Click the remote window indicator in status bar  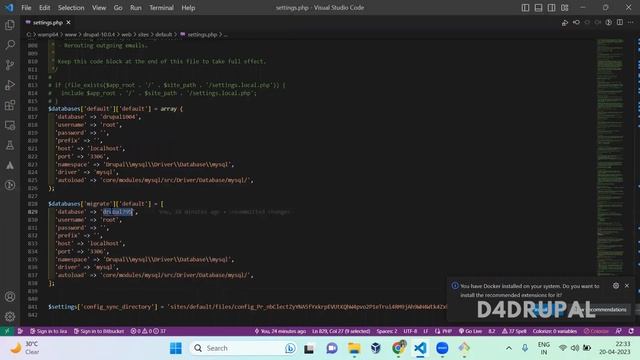point(7,331)
